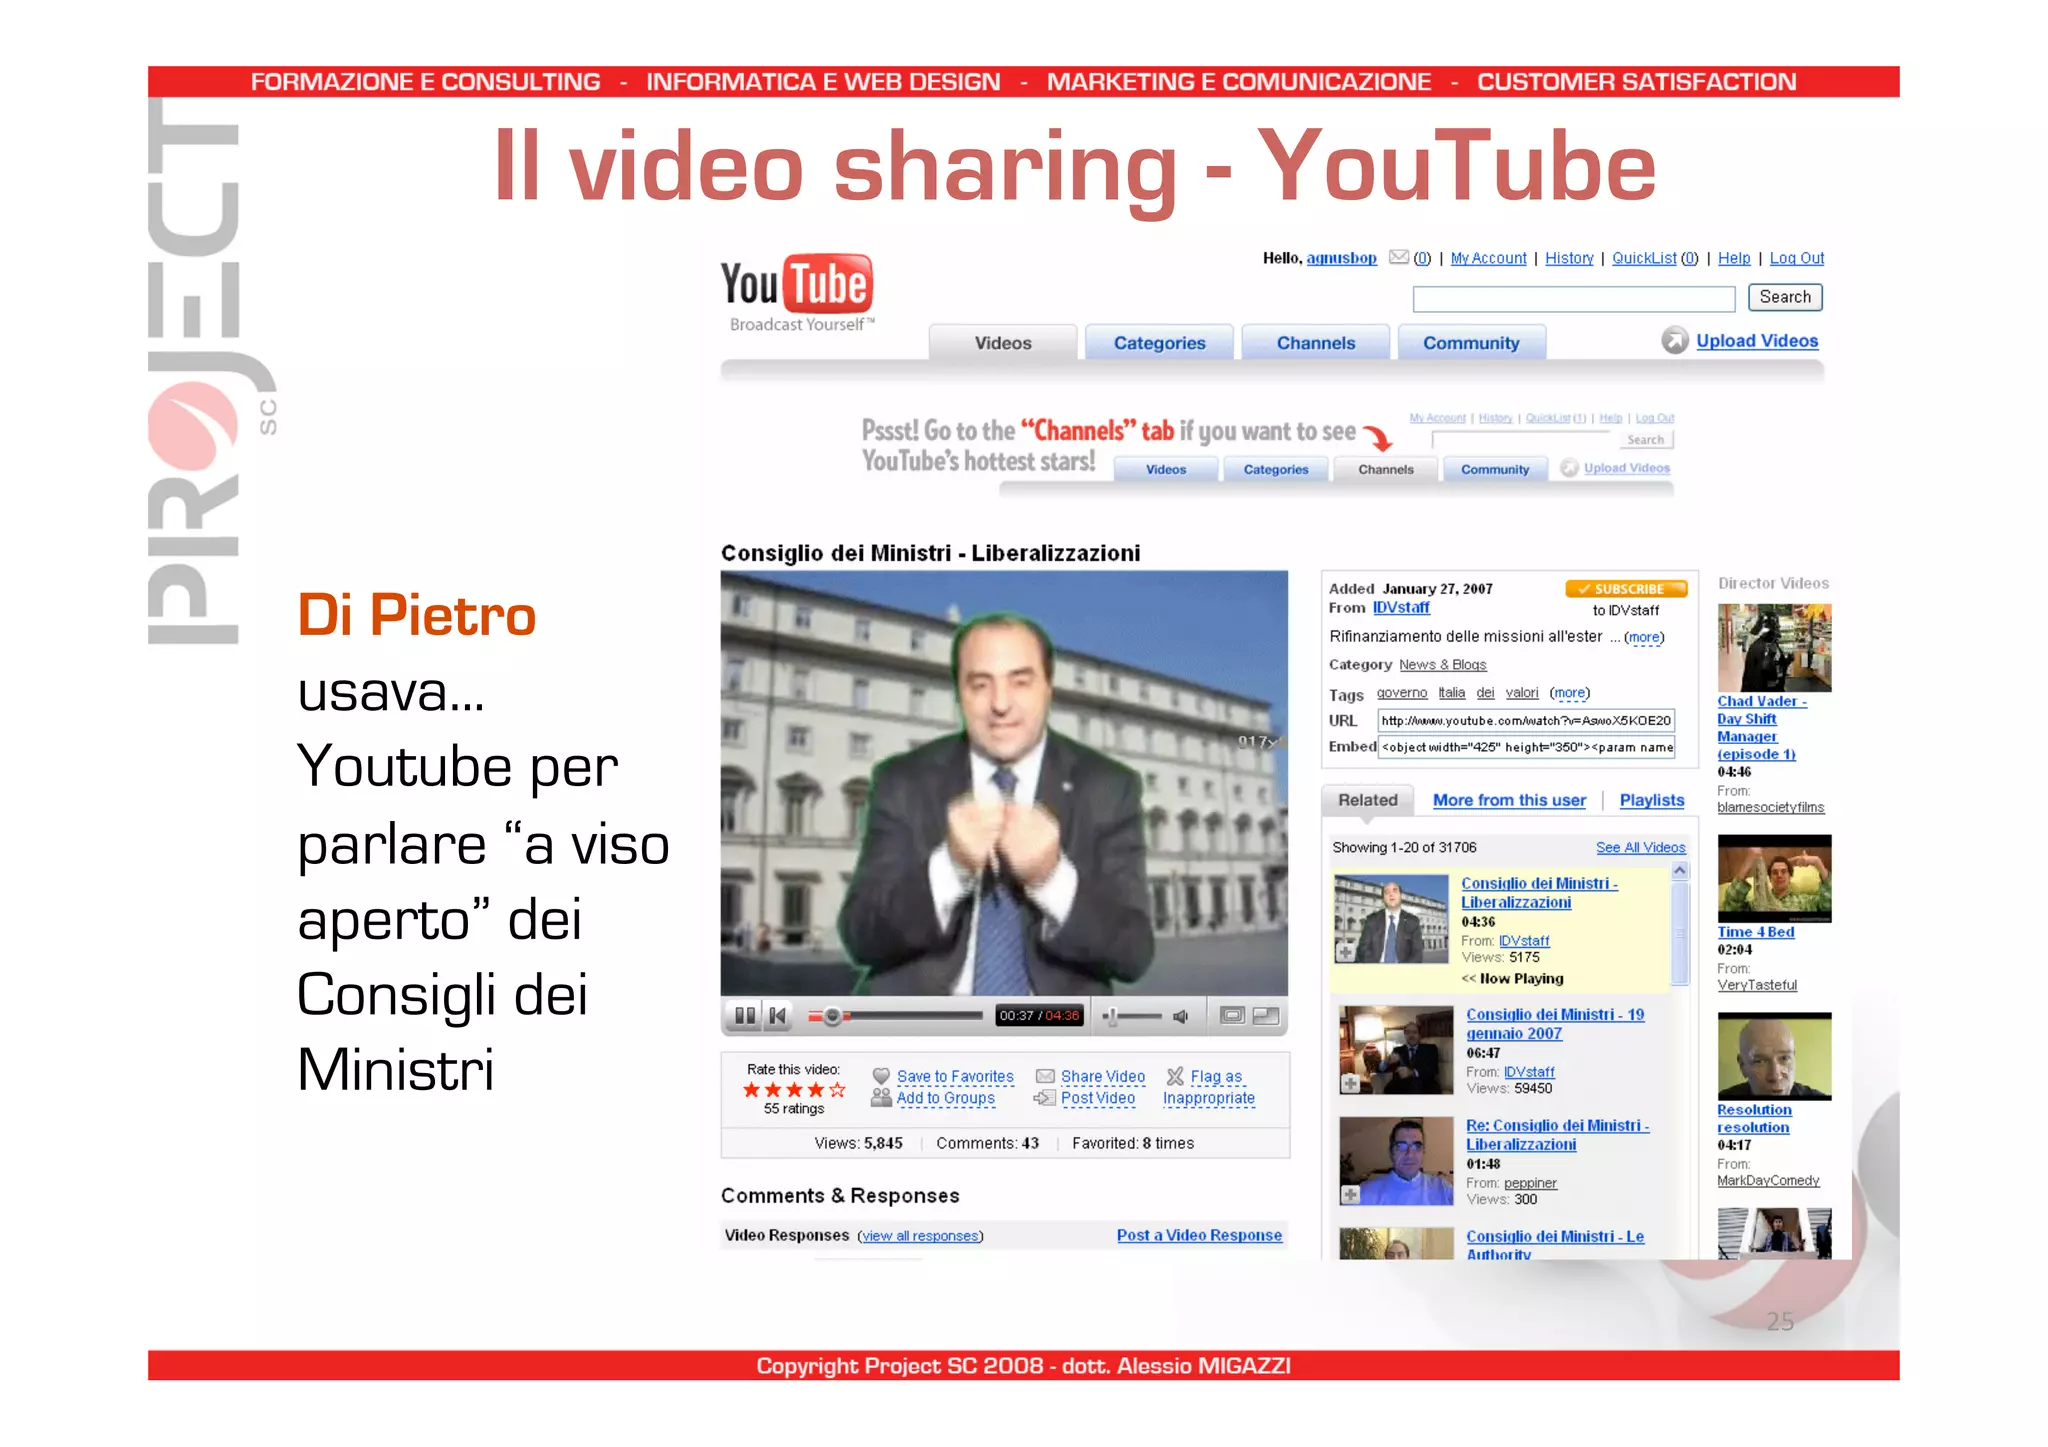Click Save to Favorites link
Image resolution: width=2048 pixels, height=1447 pixels.
click(x=955, y=1076)
